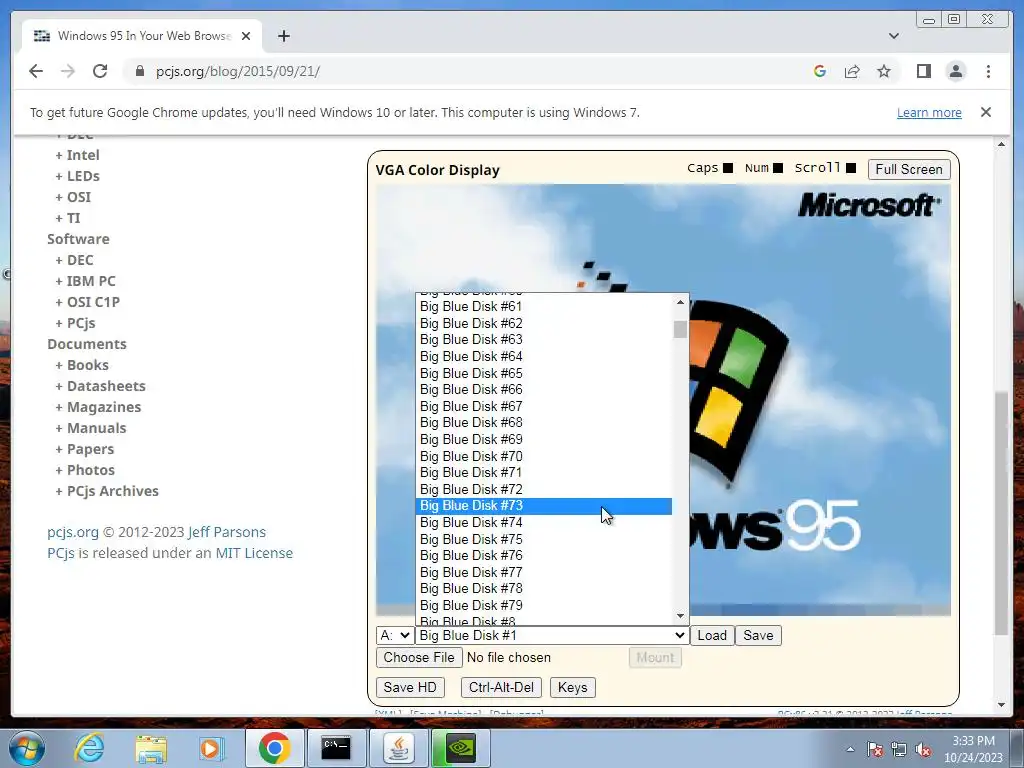Open the Big Blue Disk #1 combo box

click(552, 635)
